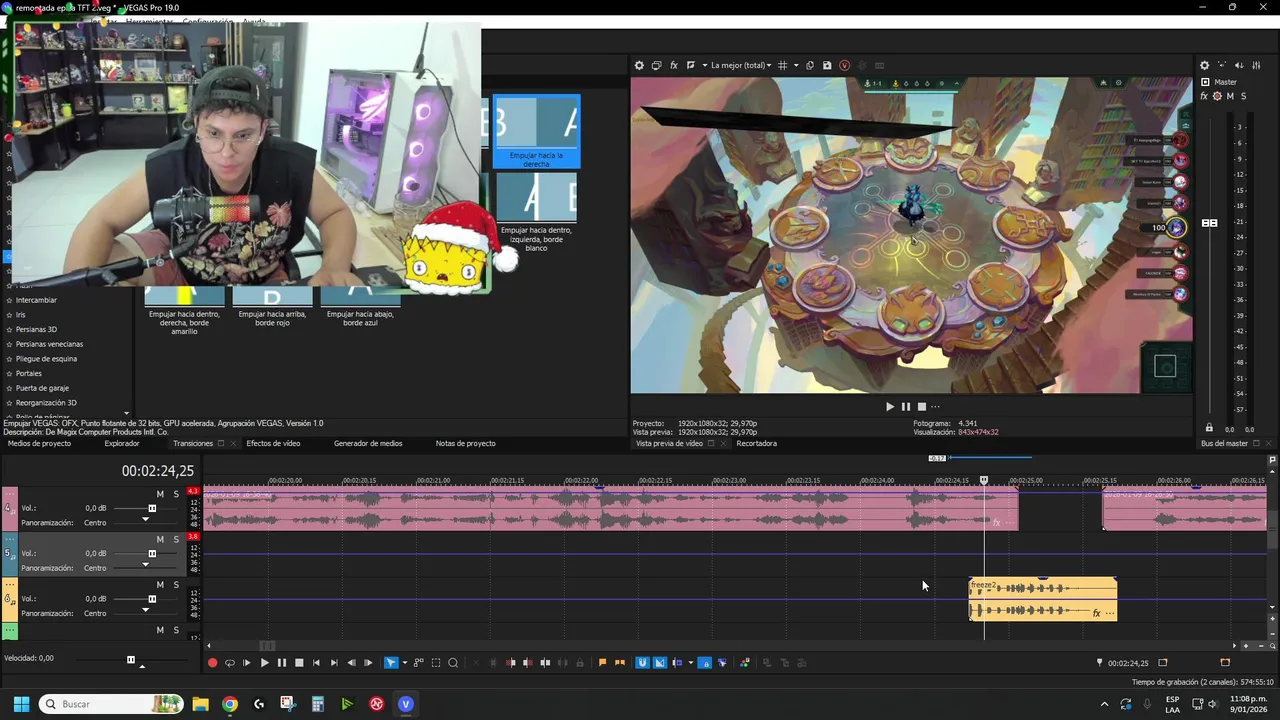
Task: Select the Normal edit tool arrow
Action: (391, 663)
